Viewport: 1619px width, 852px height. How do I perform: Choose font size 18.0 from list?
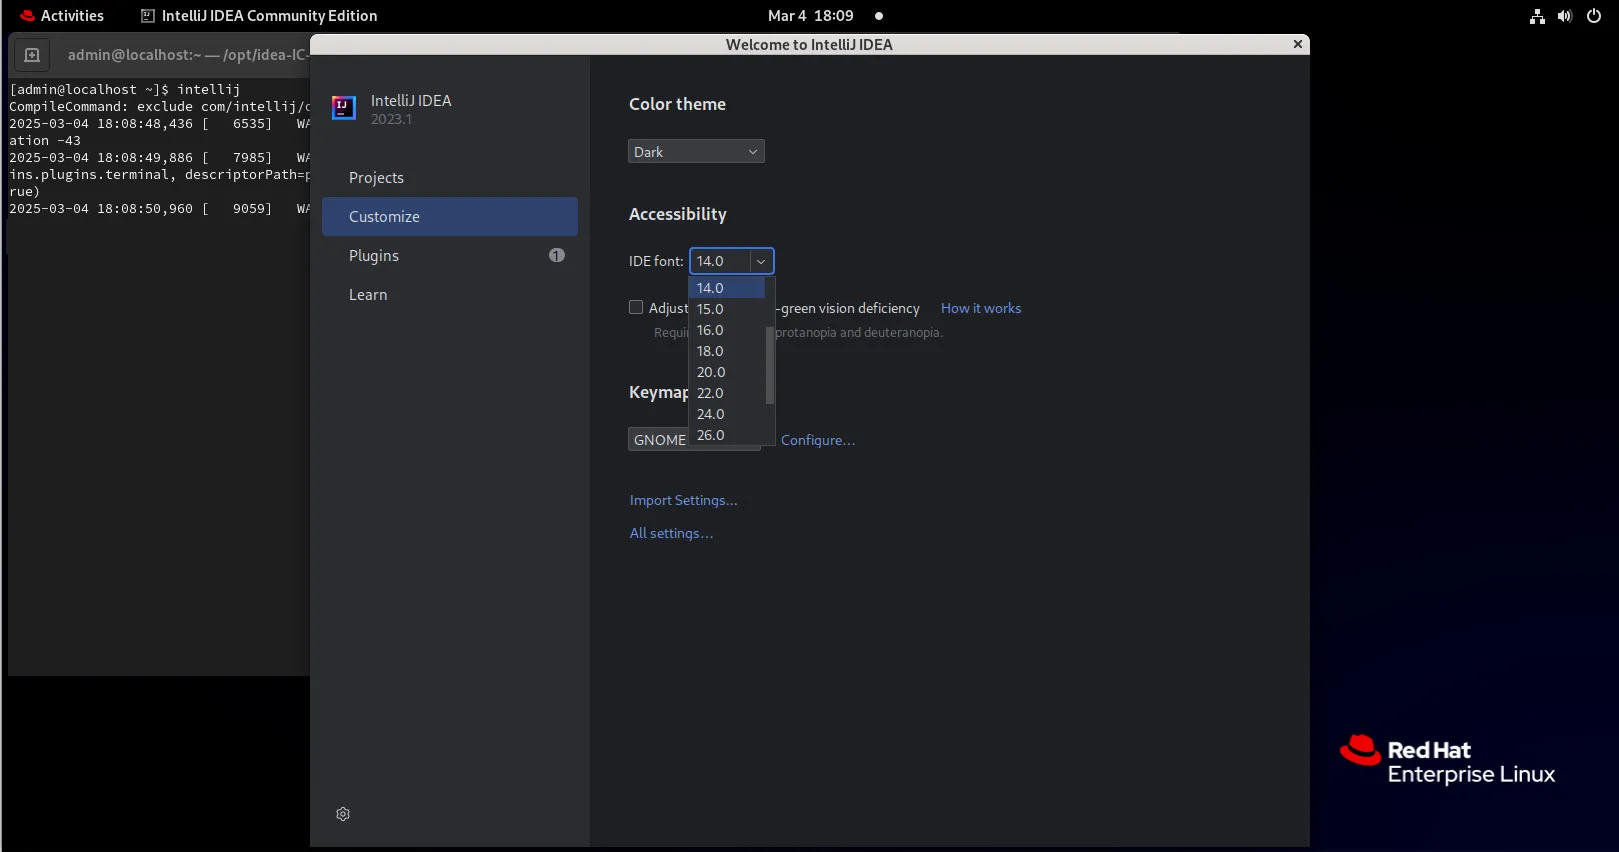[727, 351]
